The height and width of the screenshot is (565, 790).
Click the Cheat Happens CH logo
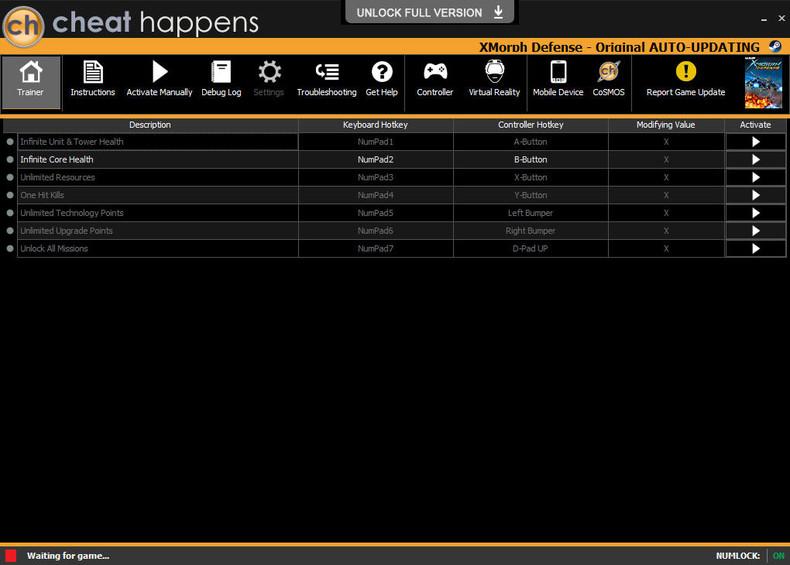[23, 25]
